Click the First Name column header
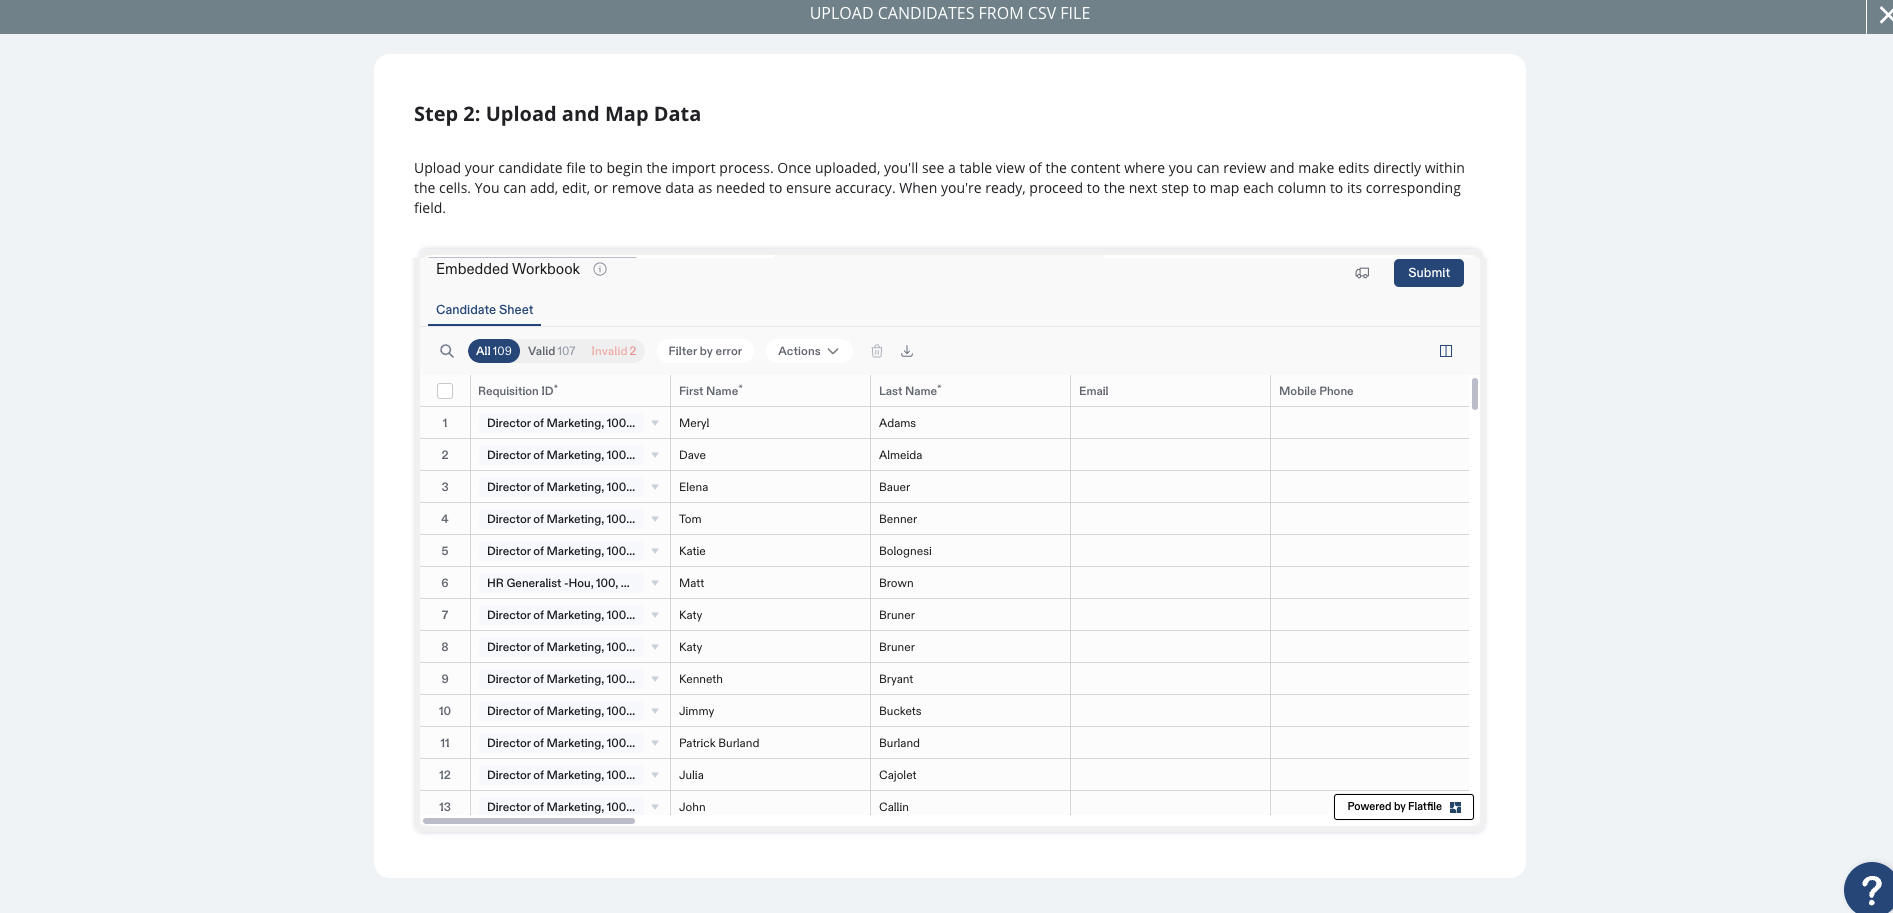Image resolution: width=1893 pixels, height=913 pixels. tap(770, 391)
